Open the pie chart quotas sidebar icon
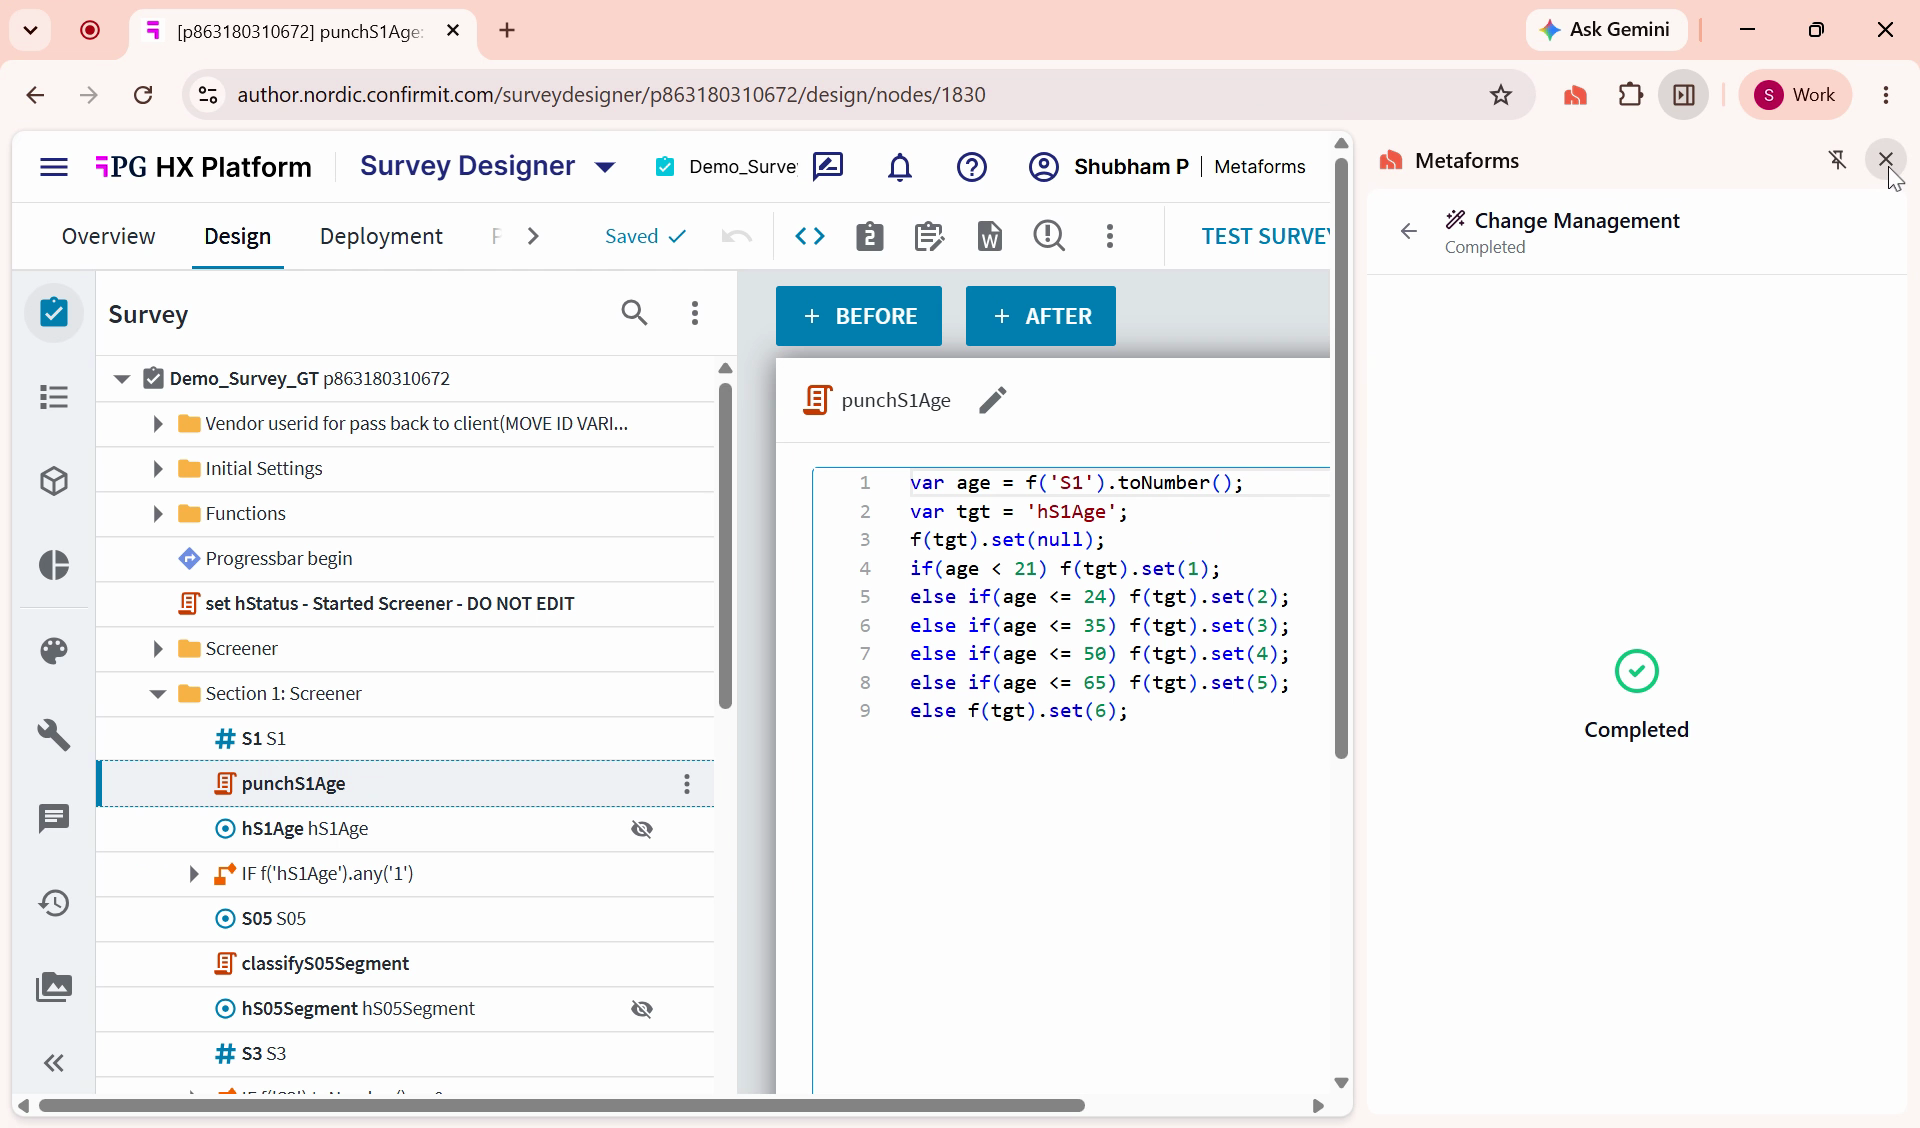Image resolution: width=1920 pixels, height=1128 pixels. (x=54, y=565)
